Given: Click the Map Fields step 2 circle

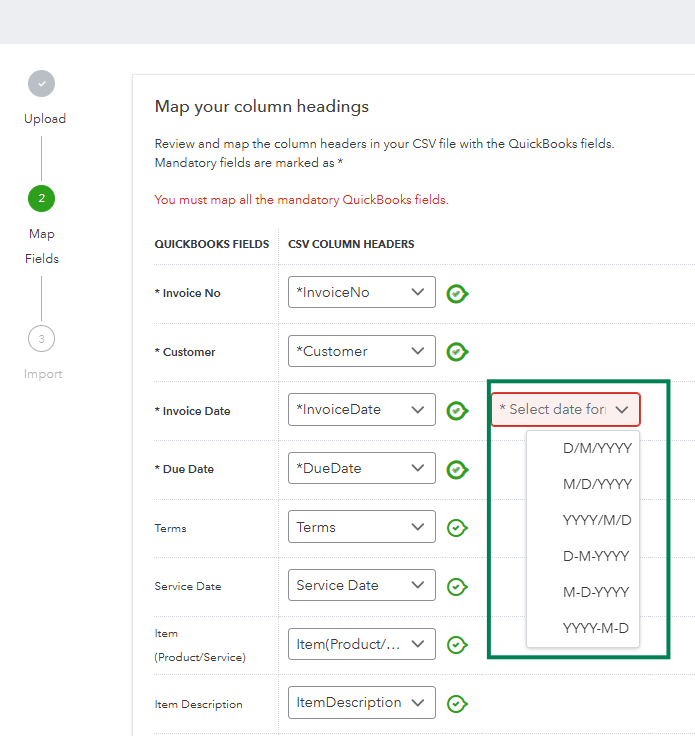Looking at the screenshot, I should click(x=41, y=198).
